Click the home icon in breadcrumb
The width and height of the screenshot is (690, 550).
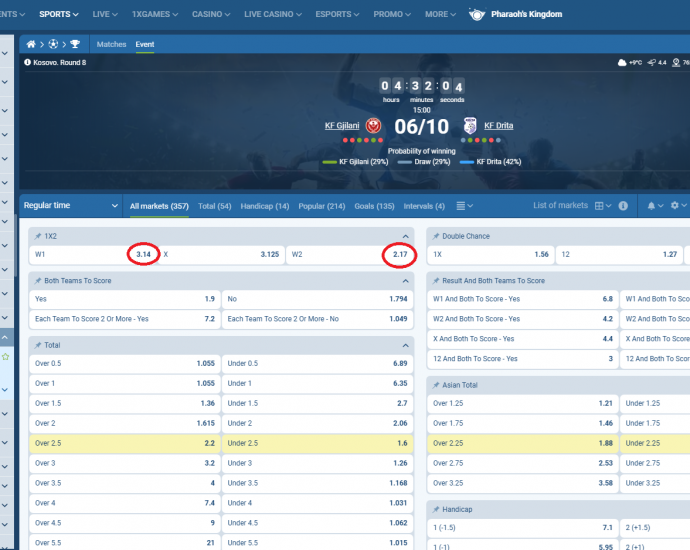32,45
